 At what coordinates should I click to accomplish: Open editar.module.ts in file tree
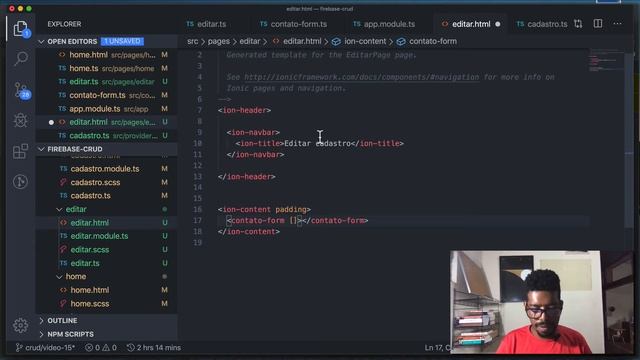(107, 236)
